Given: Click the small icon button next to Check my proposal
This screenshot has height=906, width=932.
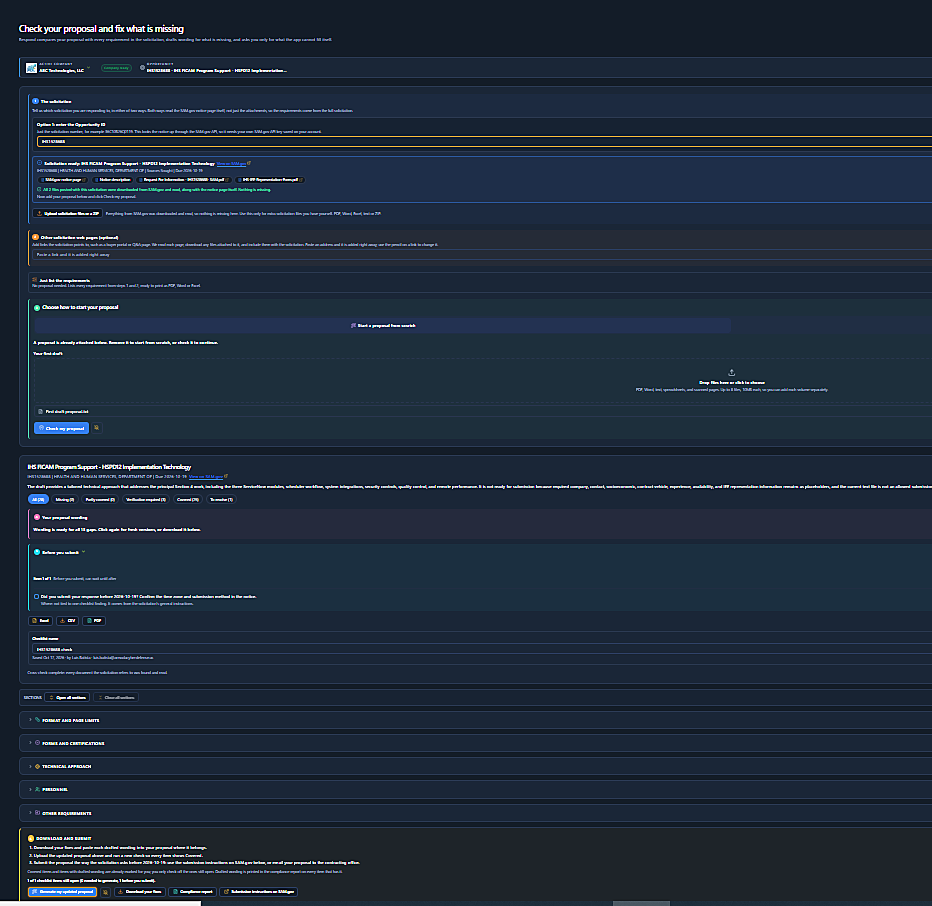Looking at the screenshot, I should [97, 428].
